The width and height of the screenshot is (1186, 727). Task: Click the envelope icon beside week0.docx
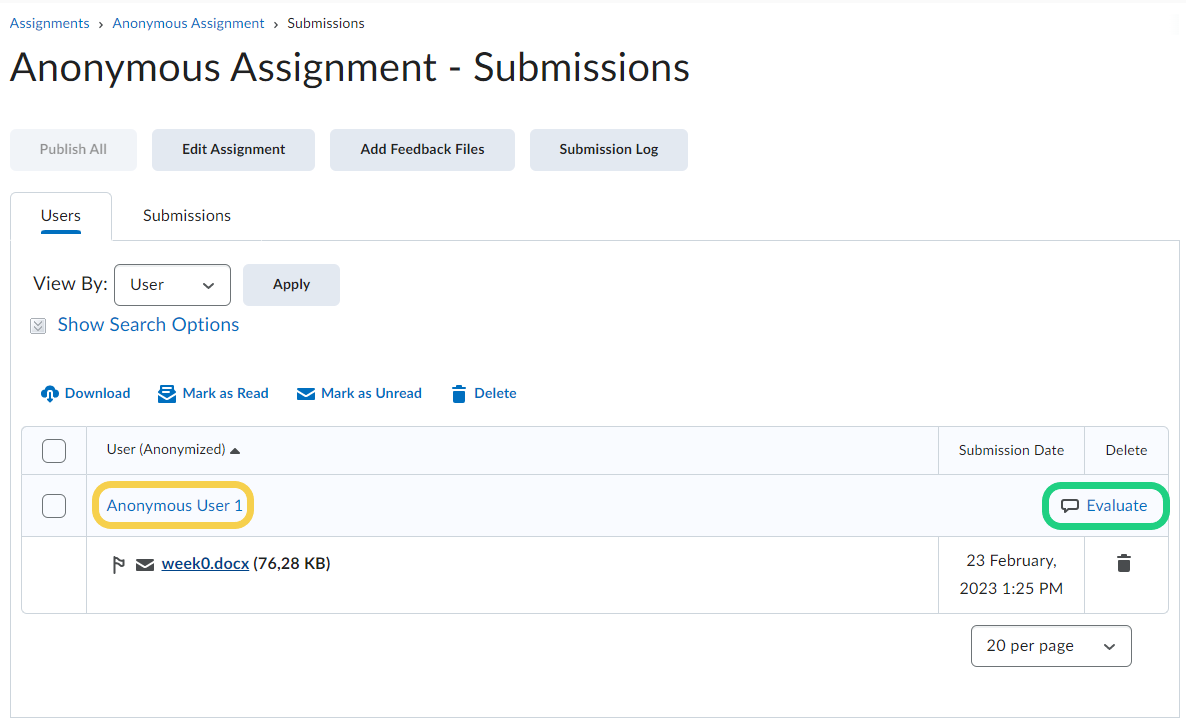[145, 565]
